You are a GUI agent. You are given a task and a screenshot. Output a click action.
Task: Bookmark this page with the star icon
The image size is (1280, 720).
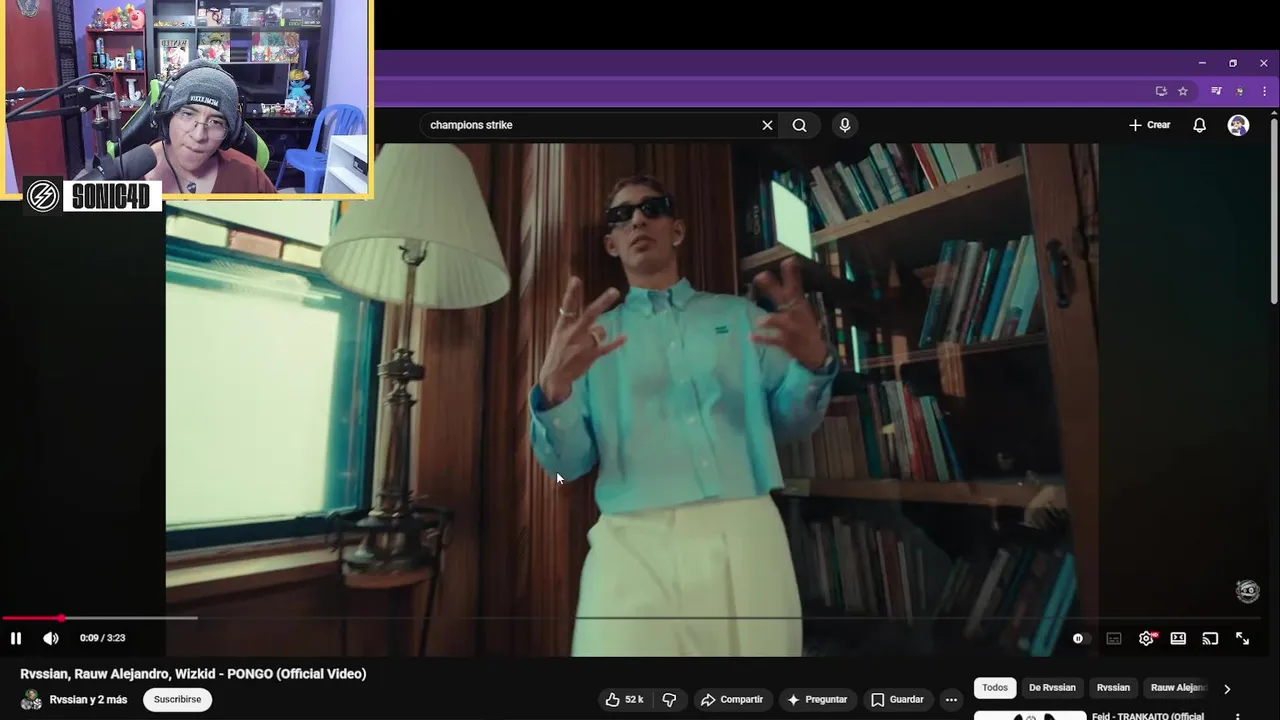1183,91
